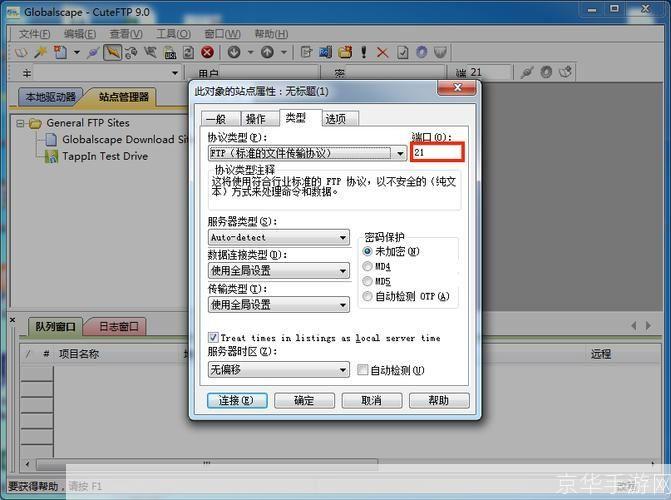Click the connect to URL icon
671x500 pixels.
170,53
